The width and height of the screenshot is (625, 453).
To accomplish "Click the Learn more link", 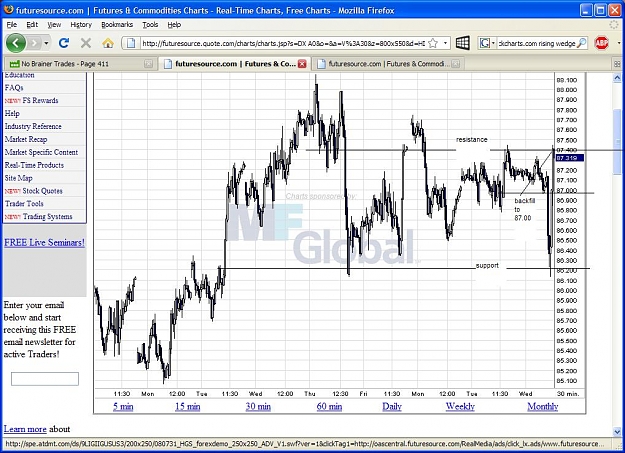I will [x=25, y=429].
